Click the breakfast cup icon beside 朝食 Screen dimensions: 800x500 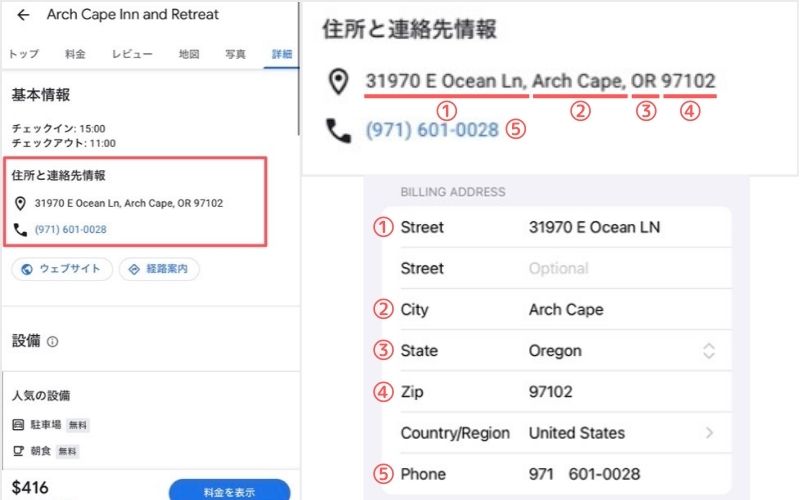[18, 451]
